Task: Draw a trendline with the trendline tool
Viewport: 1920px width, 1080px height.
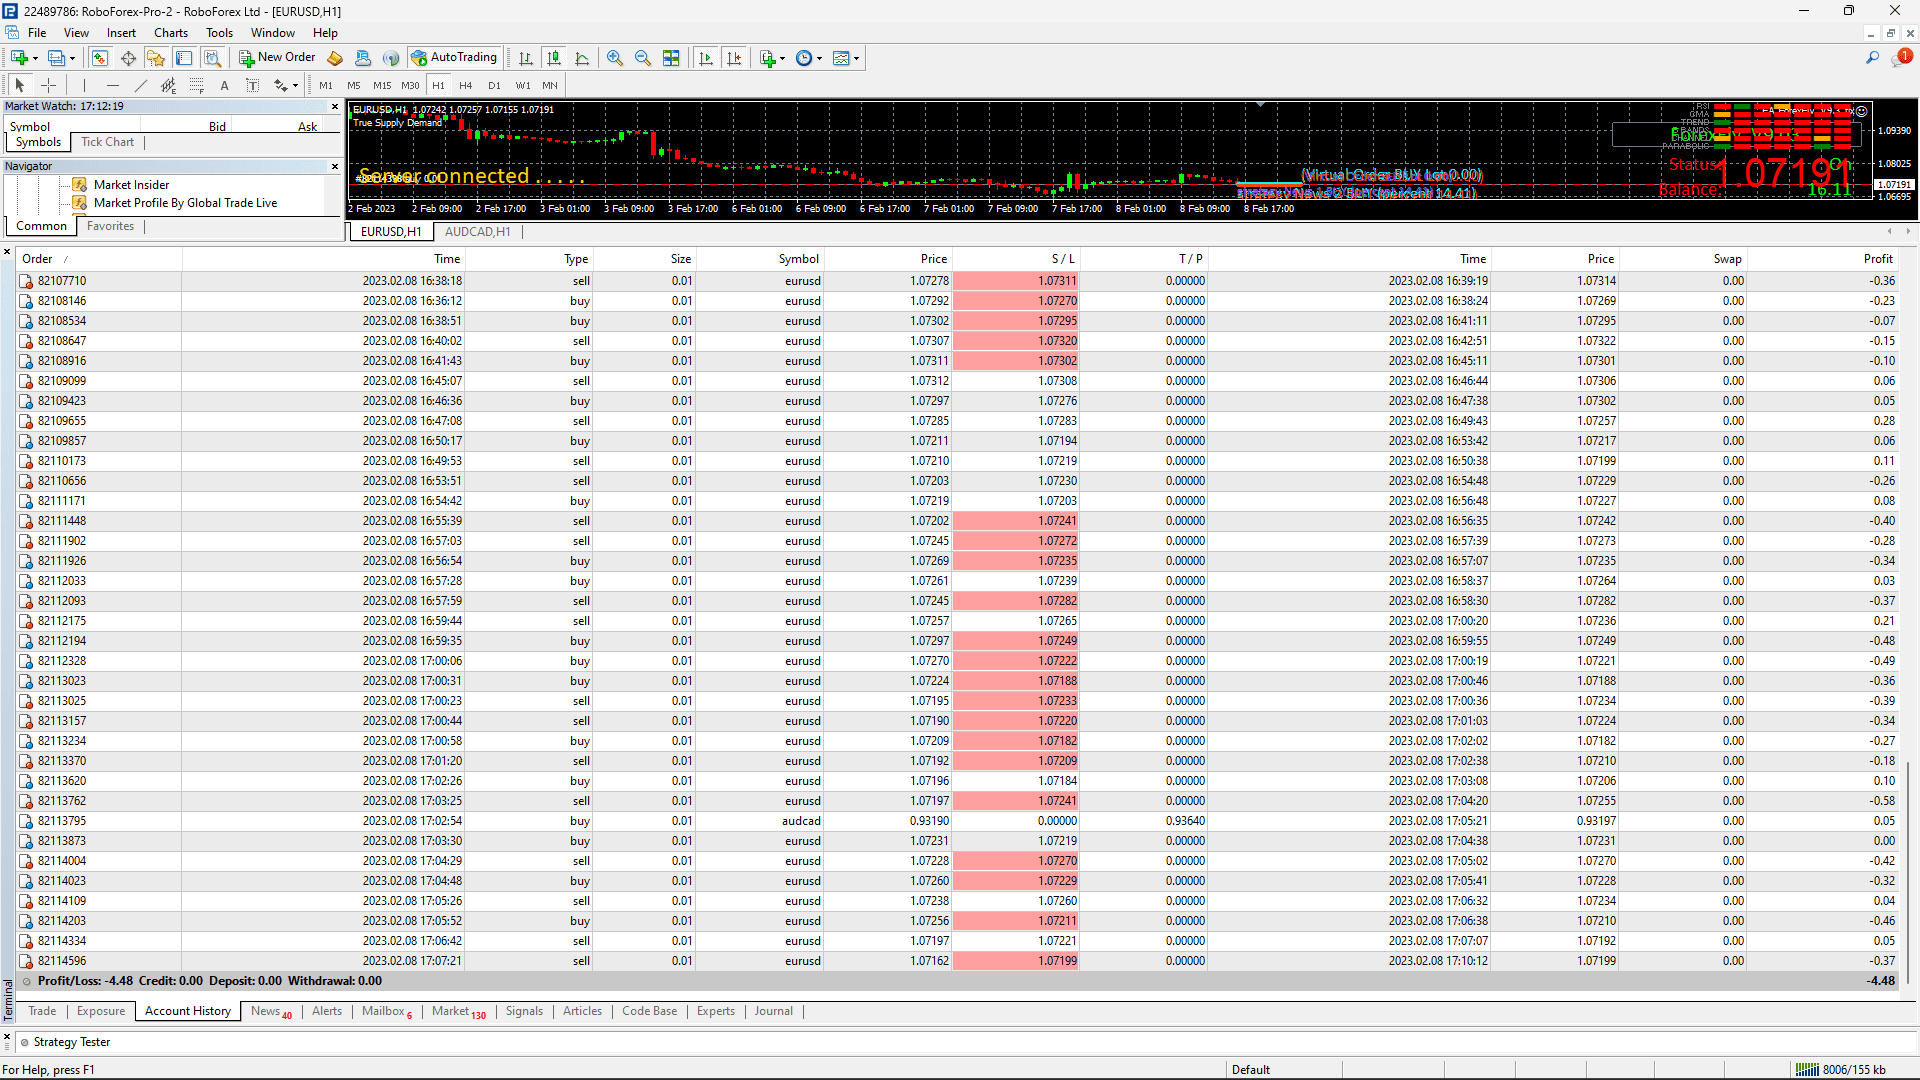Action: (141, 86)
